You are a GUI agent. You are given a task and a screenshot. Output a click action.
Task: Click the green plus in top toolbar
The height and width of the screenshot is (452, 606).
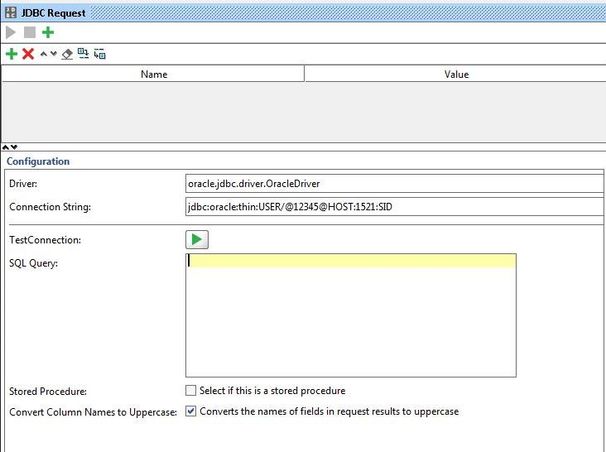pyautogui.click(x=47, y=33)
